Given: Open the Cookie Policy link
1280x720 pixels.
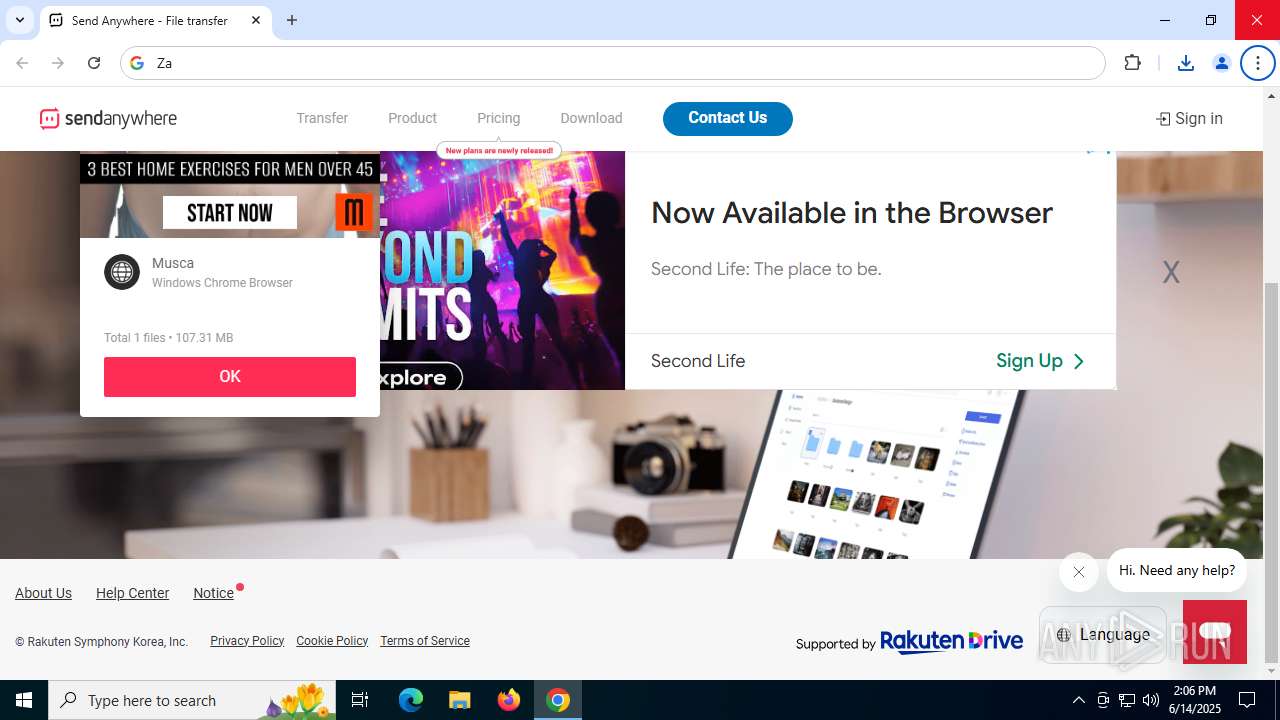Looking at the screenshot, I should pos(332,641).
